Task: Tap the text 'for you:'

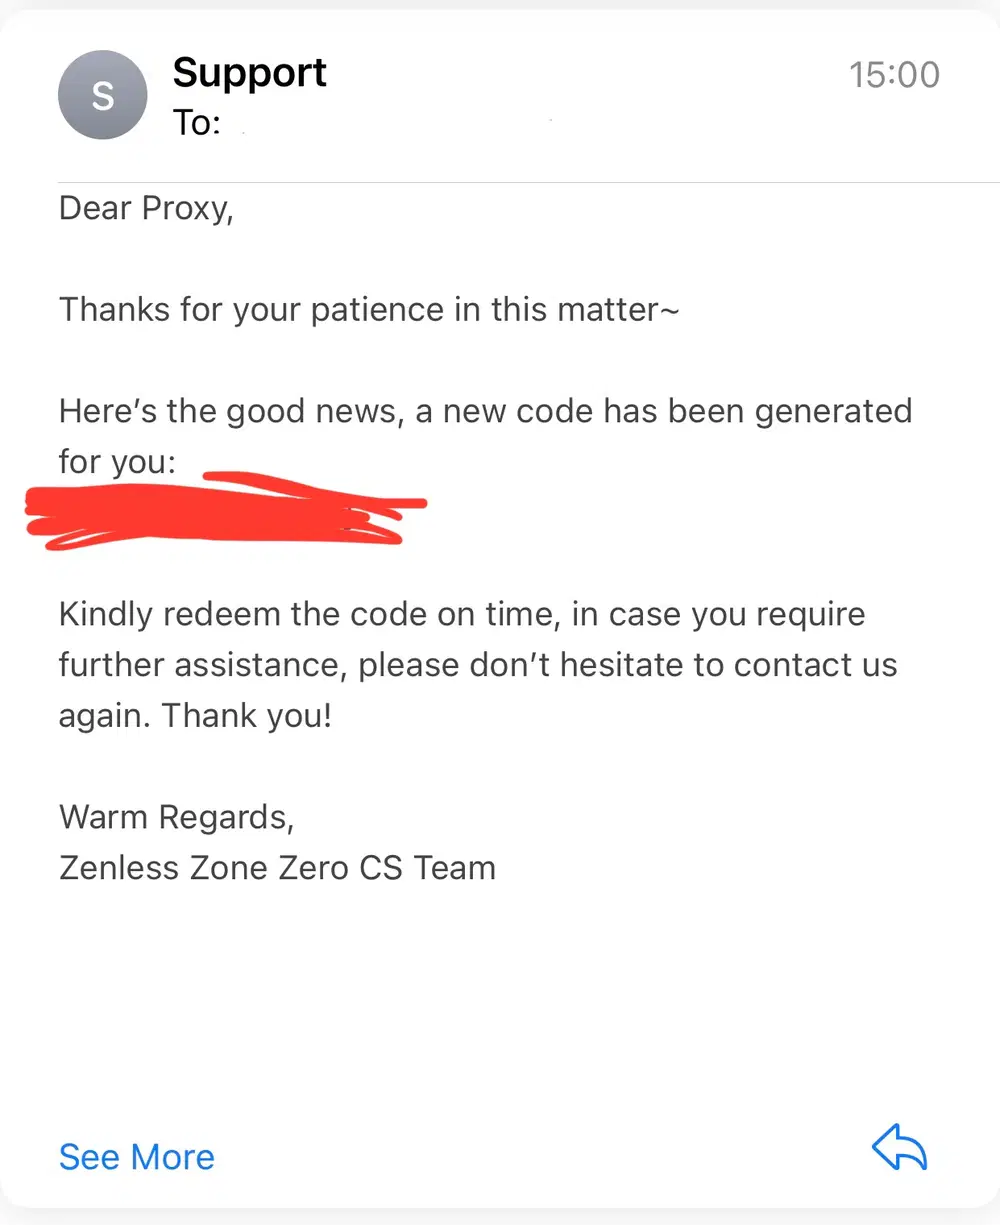Action: [117, 461]
